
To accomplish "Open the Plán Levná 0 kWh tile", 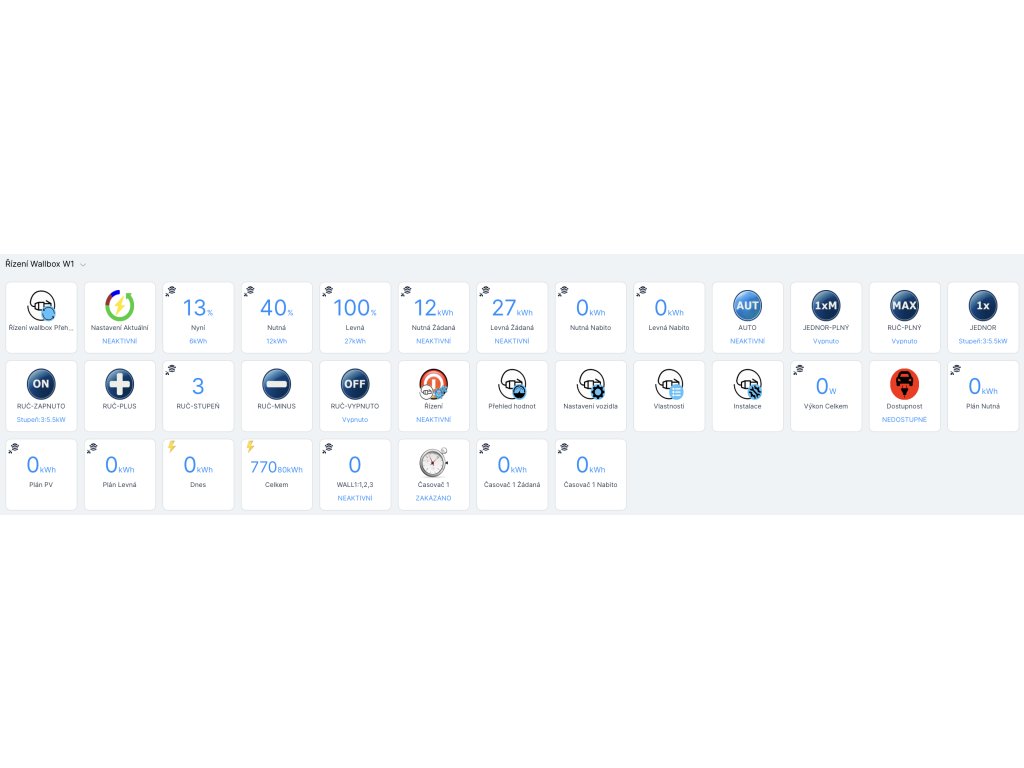I will [120, 474].
